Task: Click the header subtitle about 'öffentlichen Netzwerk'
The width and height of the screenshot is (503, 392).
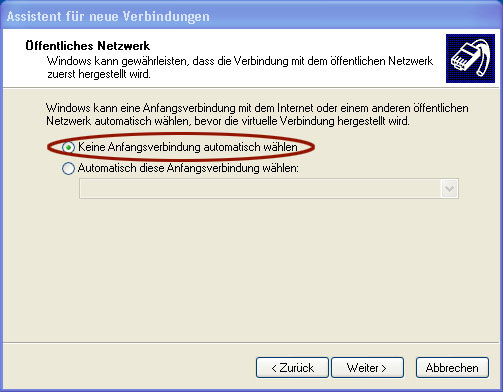Action: point(240,67)
